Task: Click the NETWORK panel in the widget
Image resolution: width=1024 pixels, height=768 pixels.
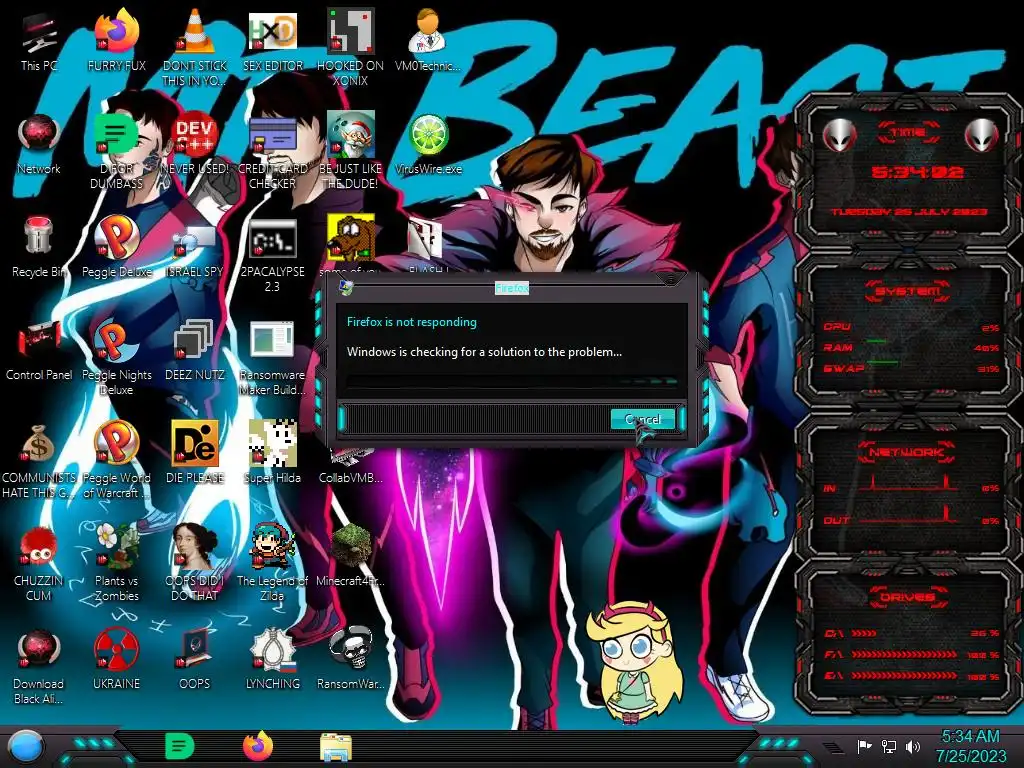Action: (908, 486)
